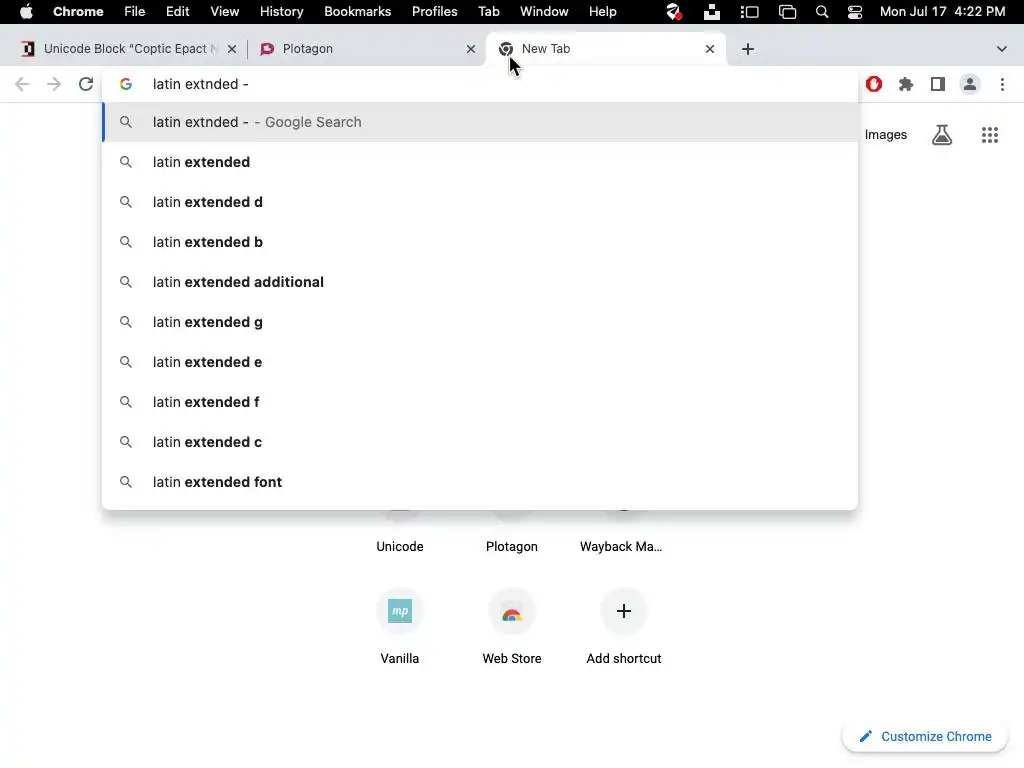1024x768 pixels.
Task: Close the Plotagon tab
Action: 471,49
